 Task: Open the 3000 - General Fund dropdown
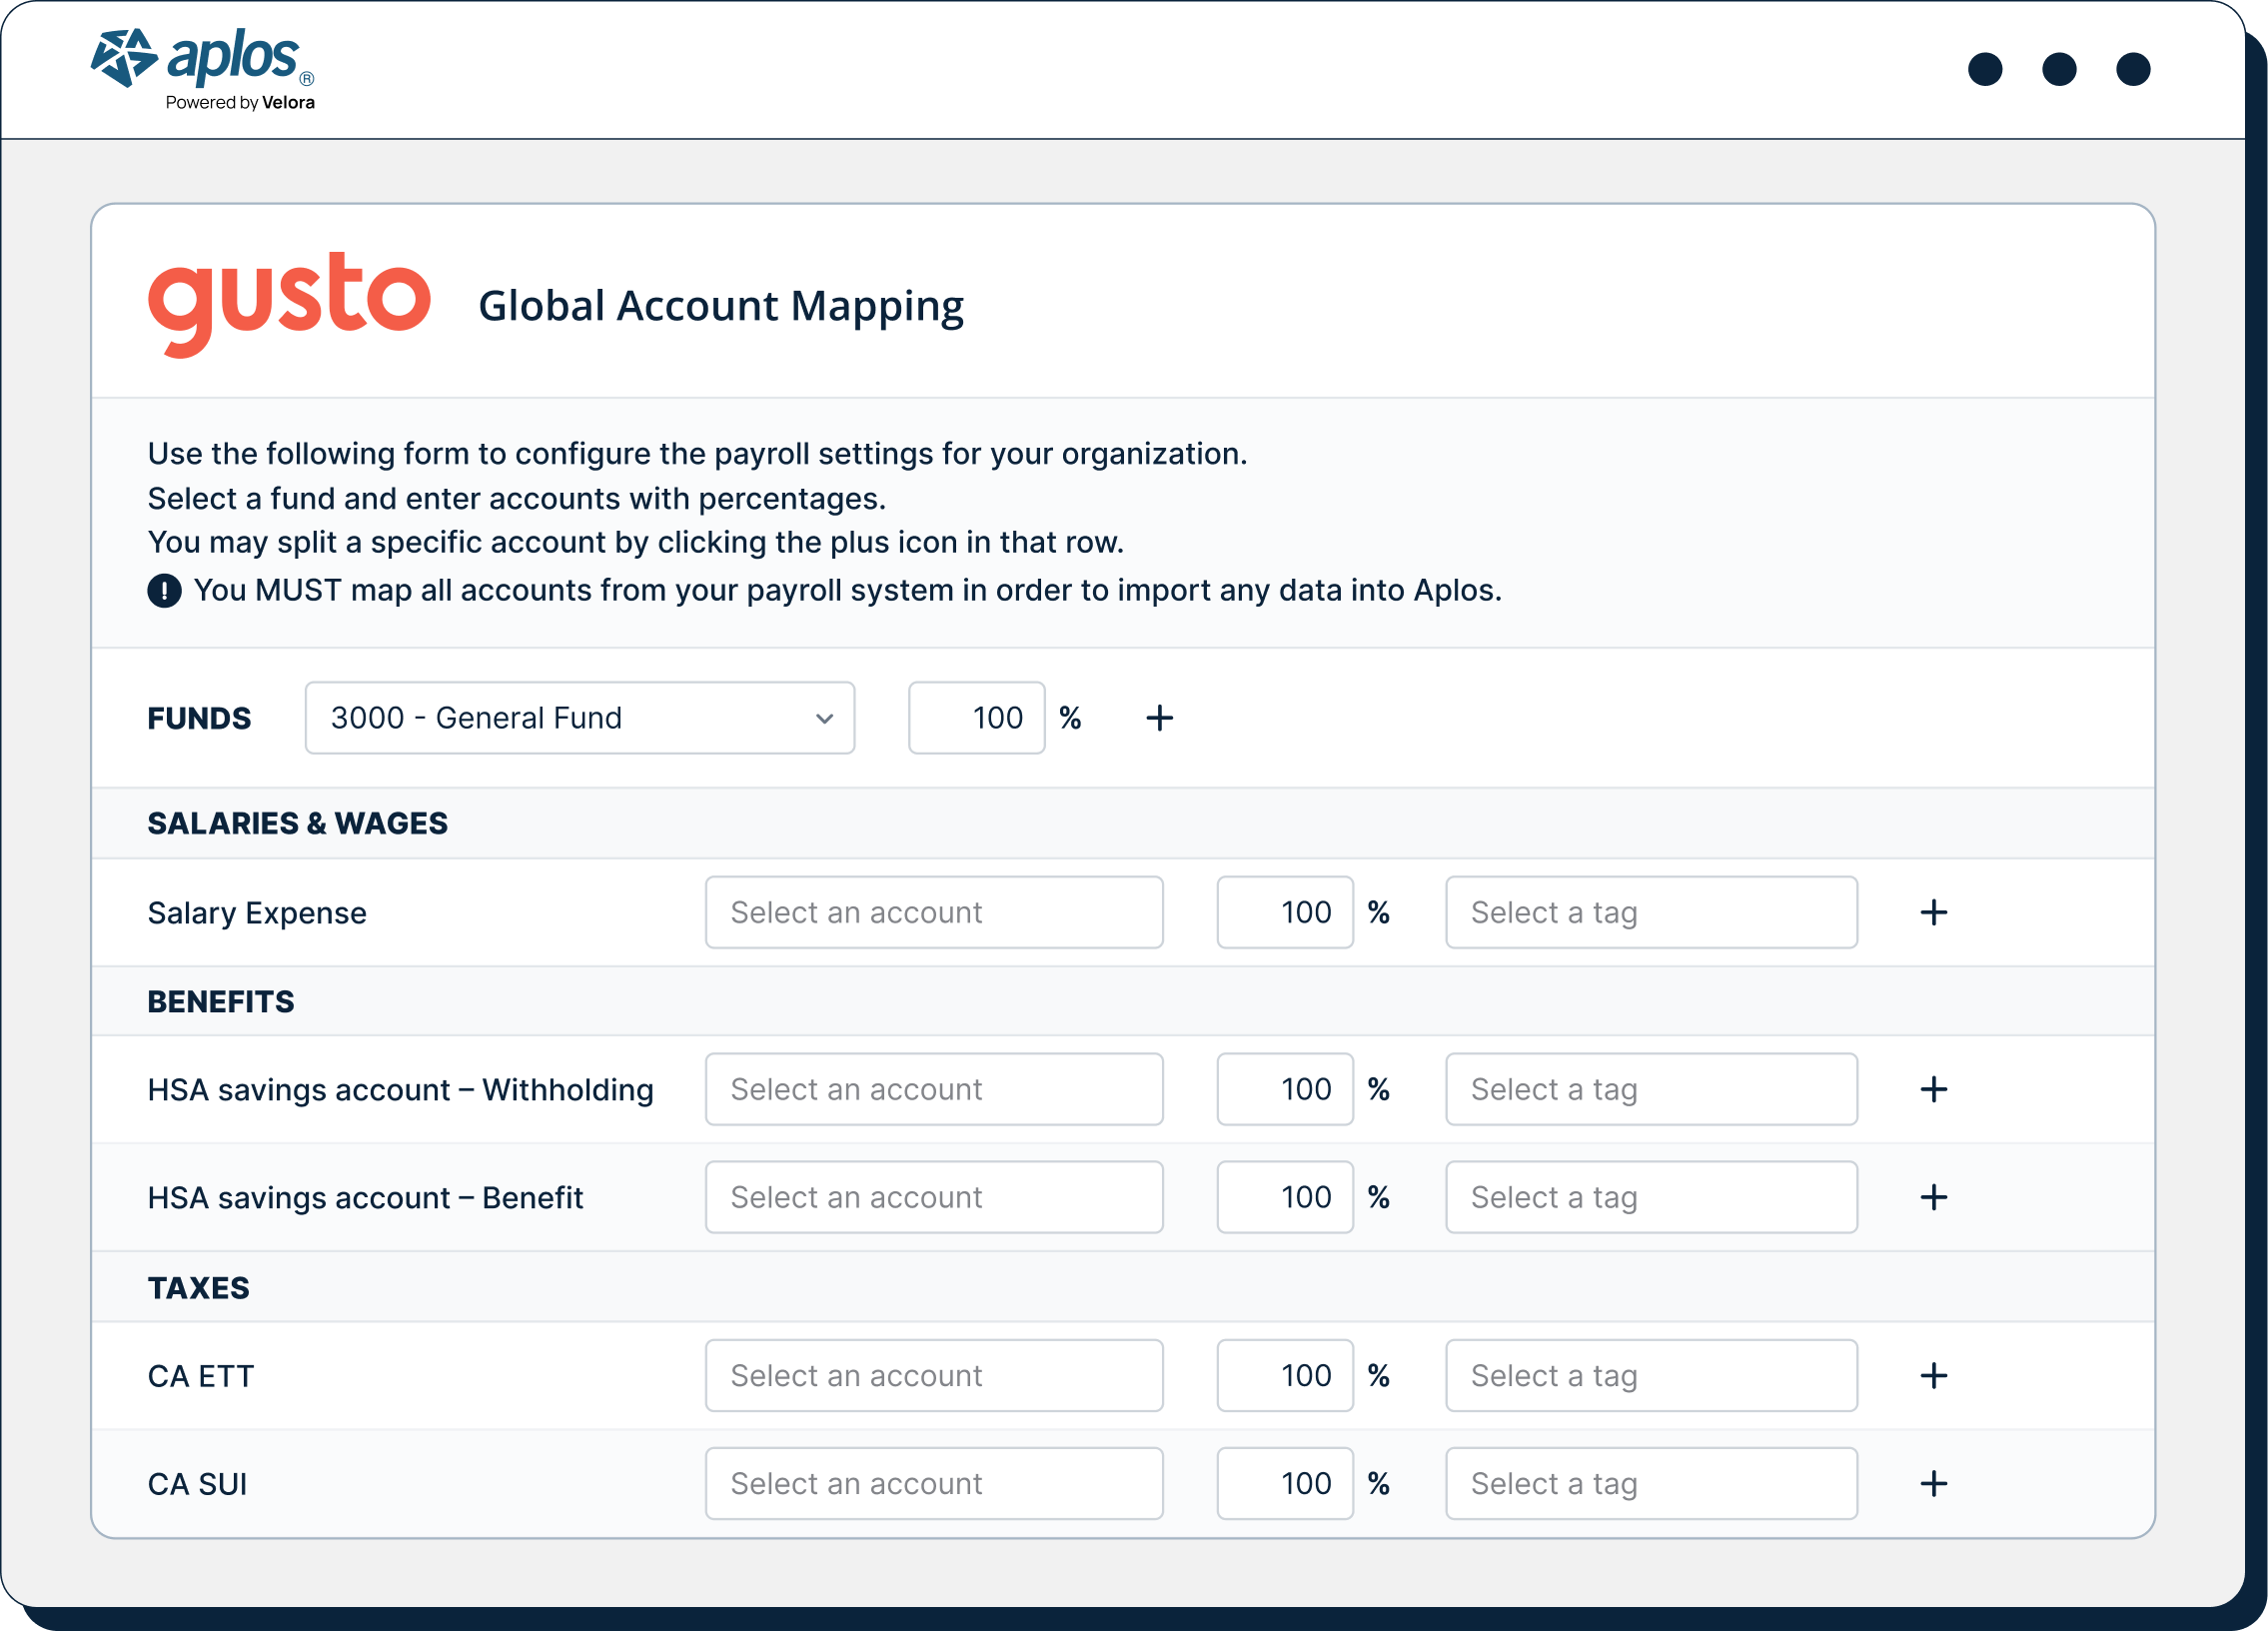point(580,718)
